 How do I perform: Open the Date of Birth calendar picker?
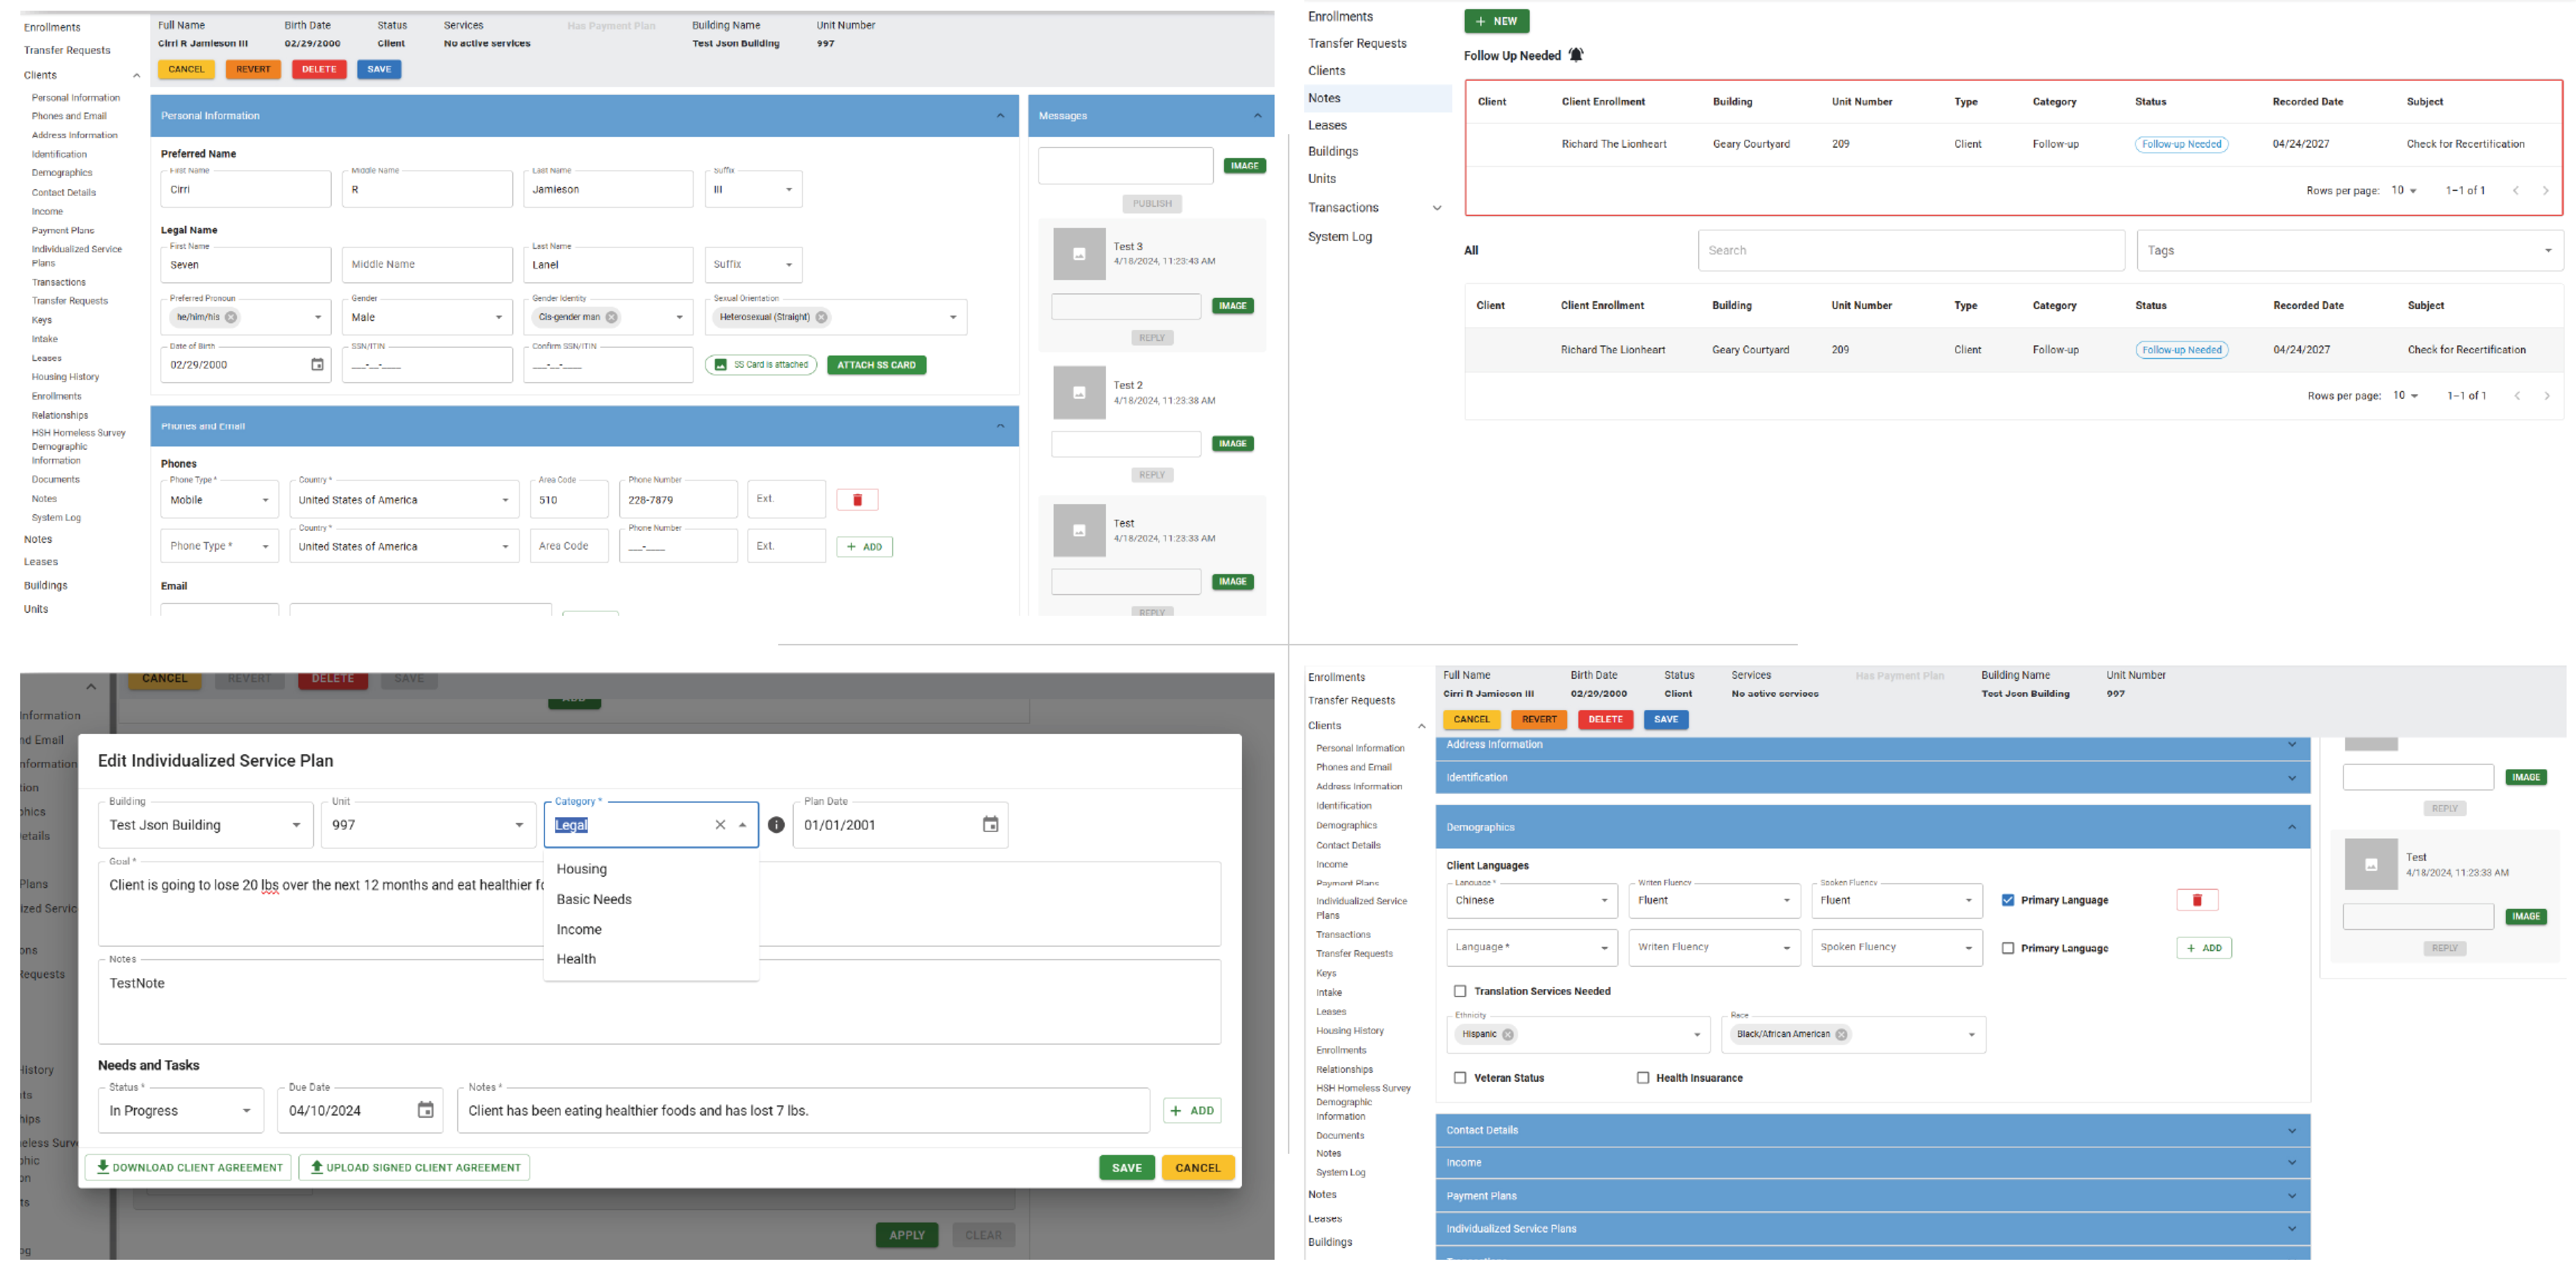[x=317, y=365]
